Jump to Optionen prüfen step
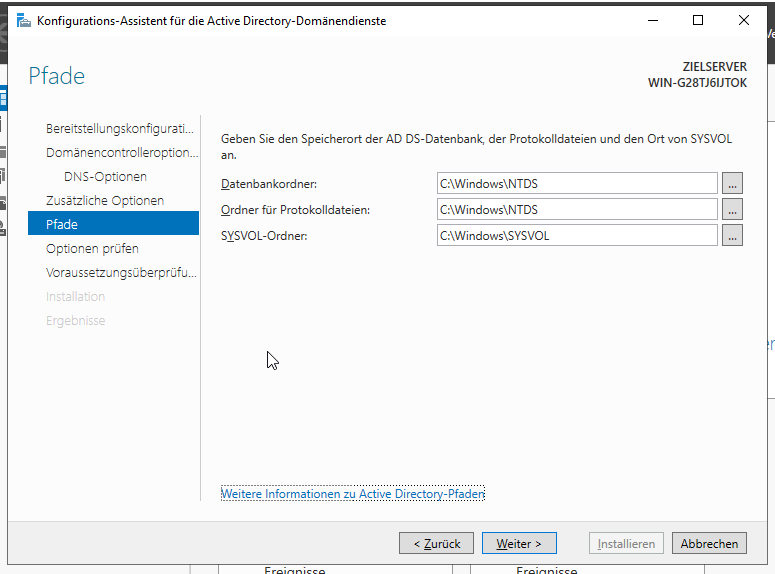Screen dimensions: 775x574 [x=92, y=249]
